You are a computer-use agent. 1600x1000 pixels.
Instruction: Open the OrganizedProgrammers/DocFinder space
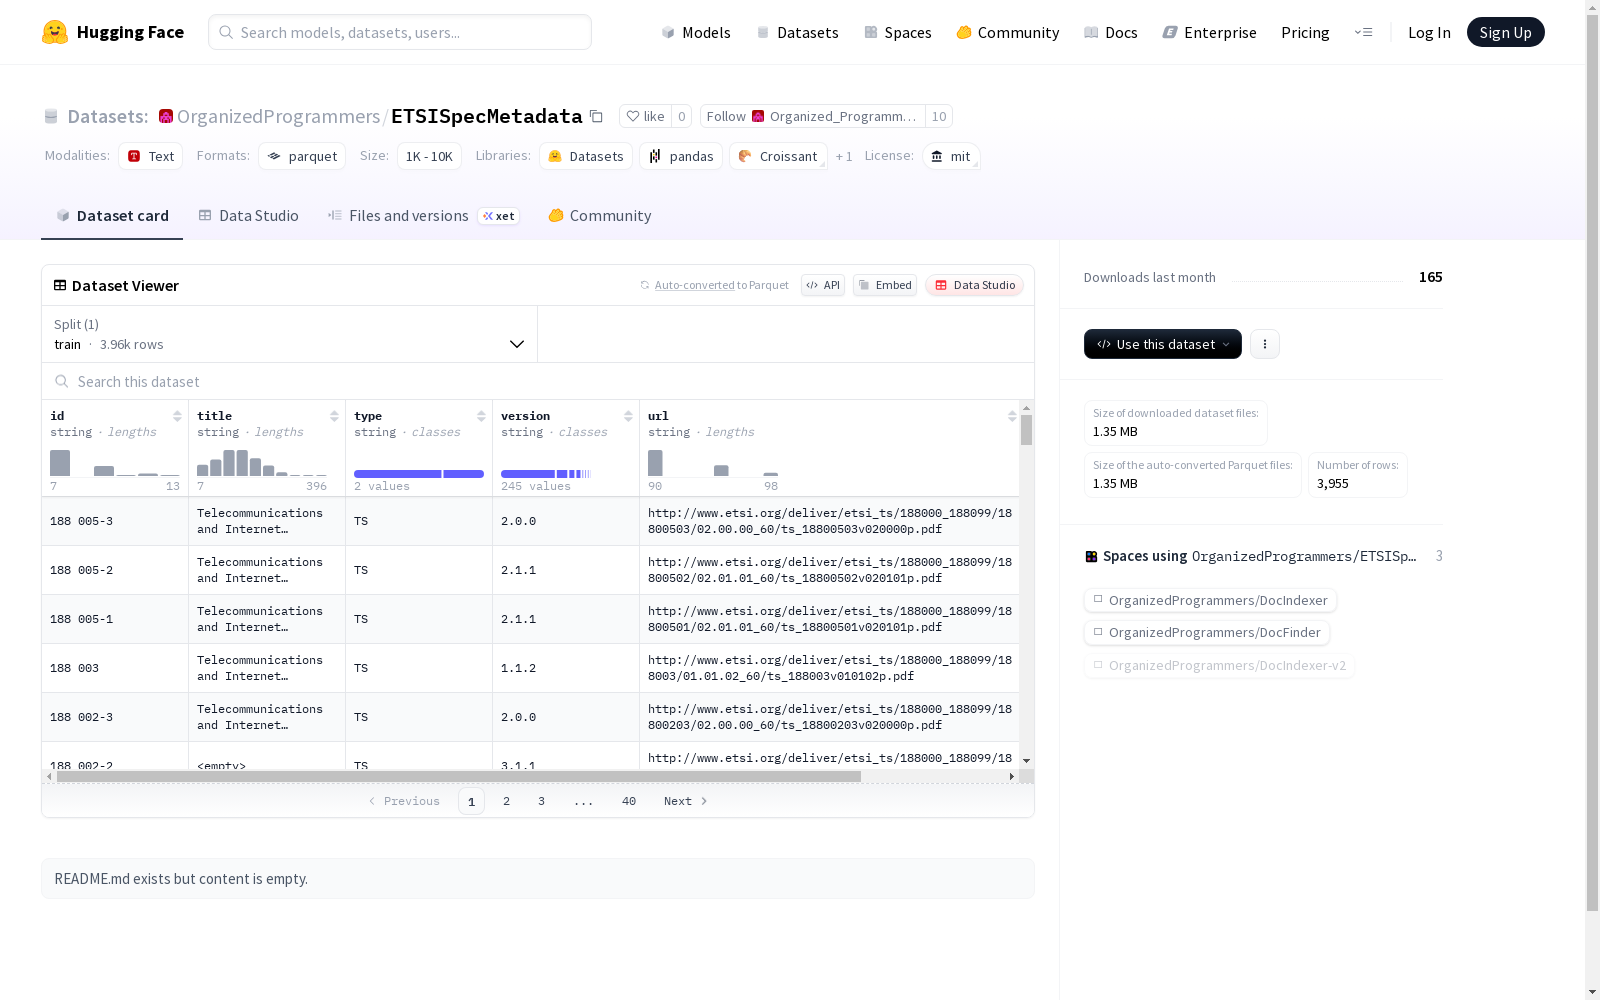tap(1207, 632)
